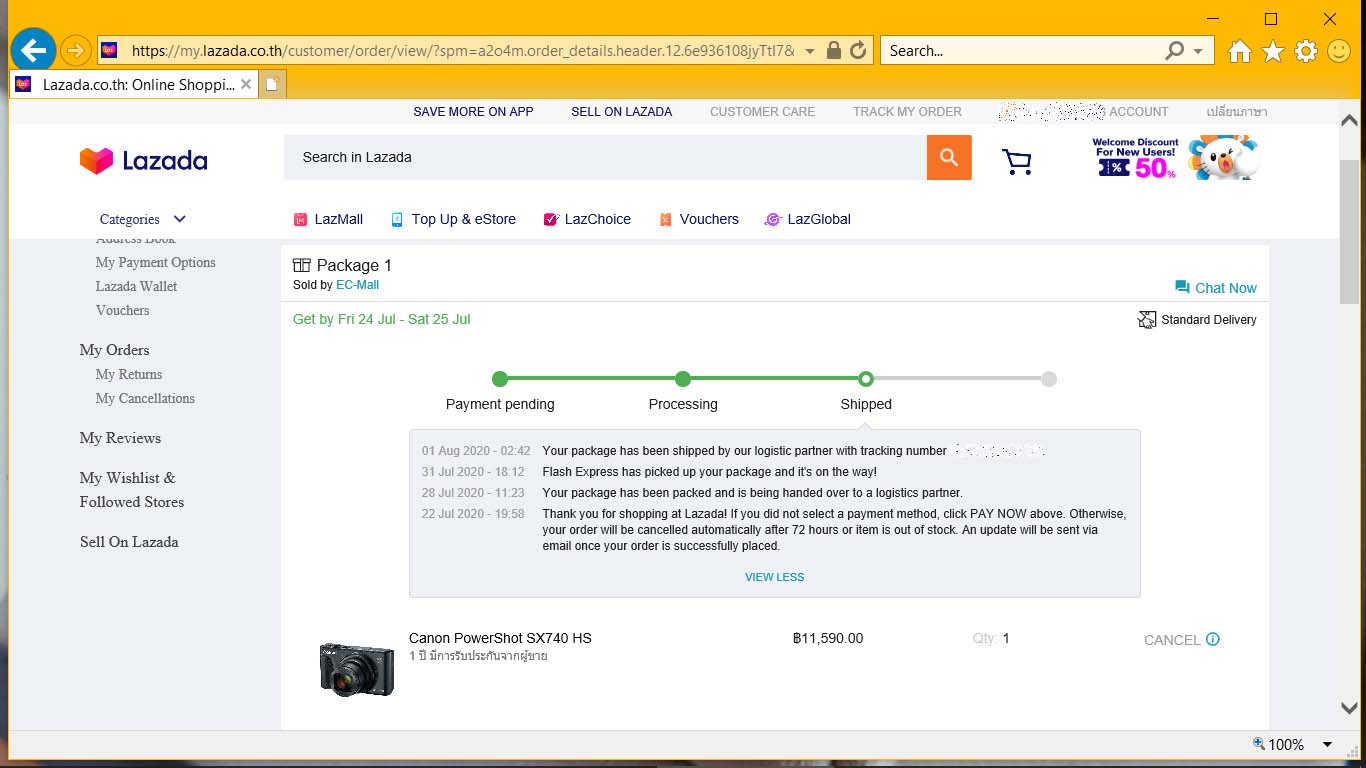Open Vouchers link in top navigation
Viewport: 1366px width, 768px height.
pos(699,219)
